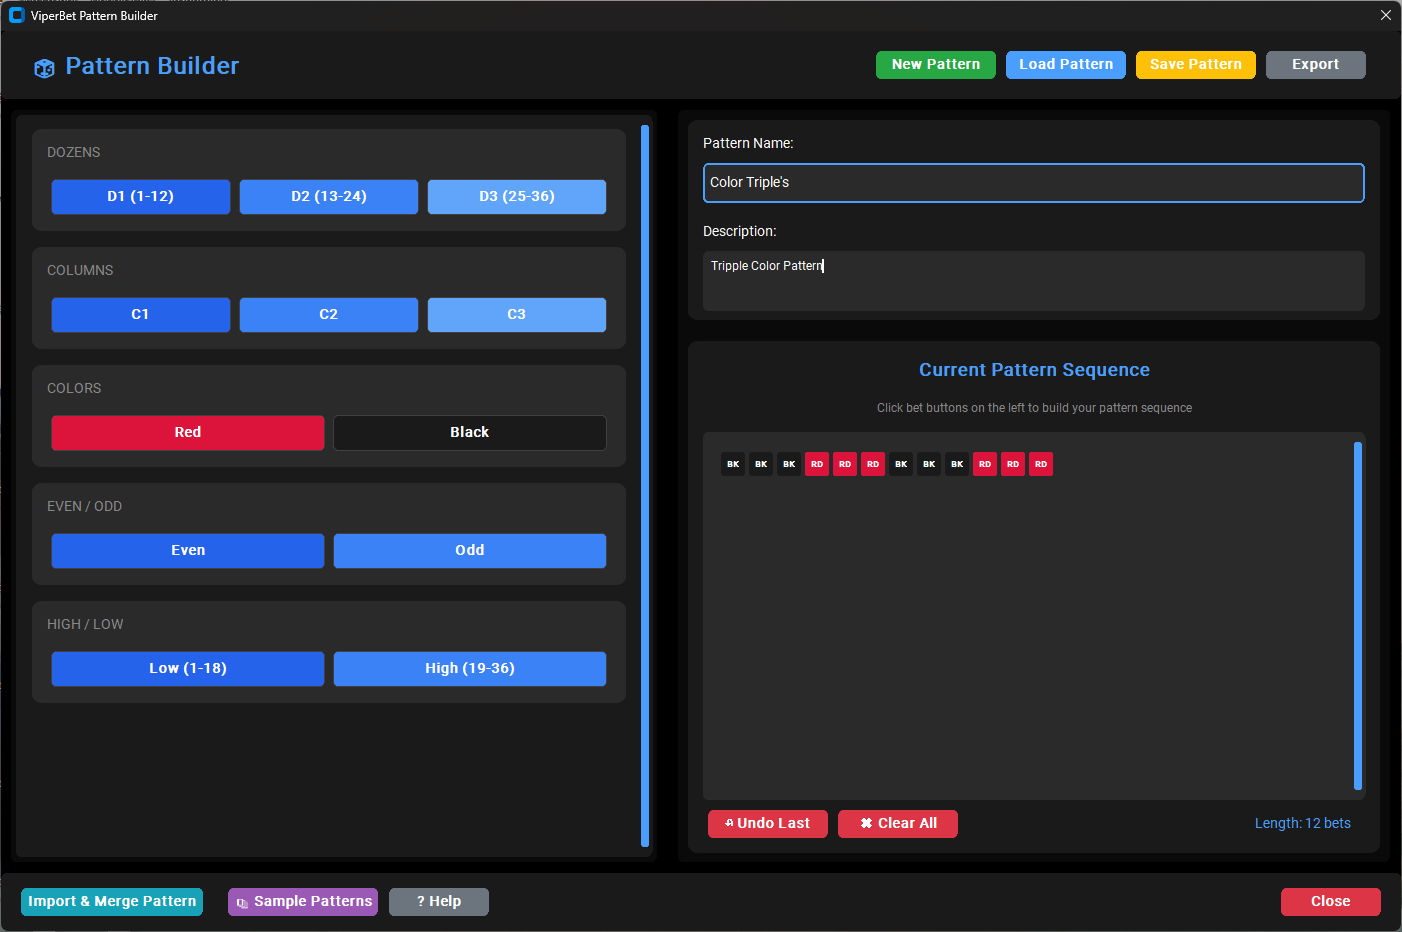Image resolution: width=1402 pixels, height=932 pixels.
Task: Add a Red bet to the pattern
Action: tap(188, 432)
